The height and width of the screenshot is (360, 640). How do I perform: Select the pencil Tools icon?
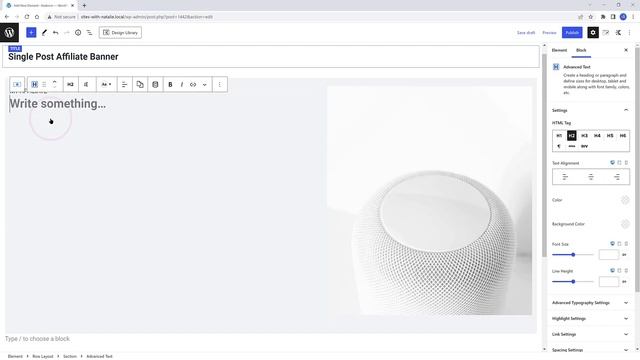(44, 33)
